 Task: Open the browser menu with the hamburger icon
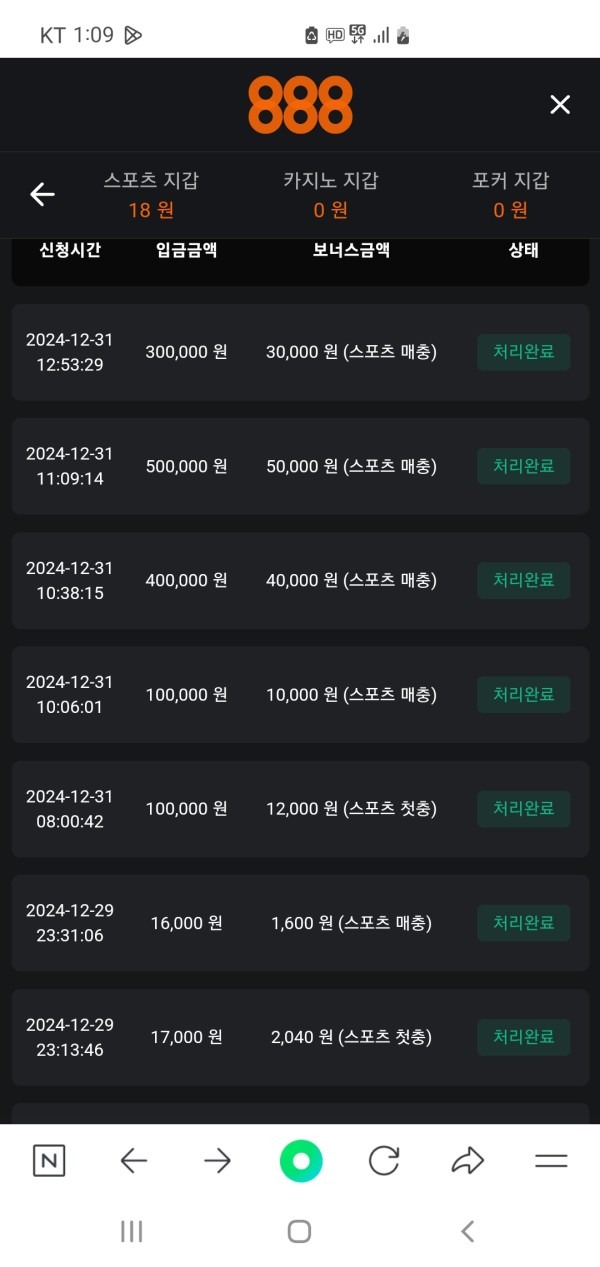[550, 1160]
